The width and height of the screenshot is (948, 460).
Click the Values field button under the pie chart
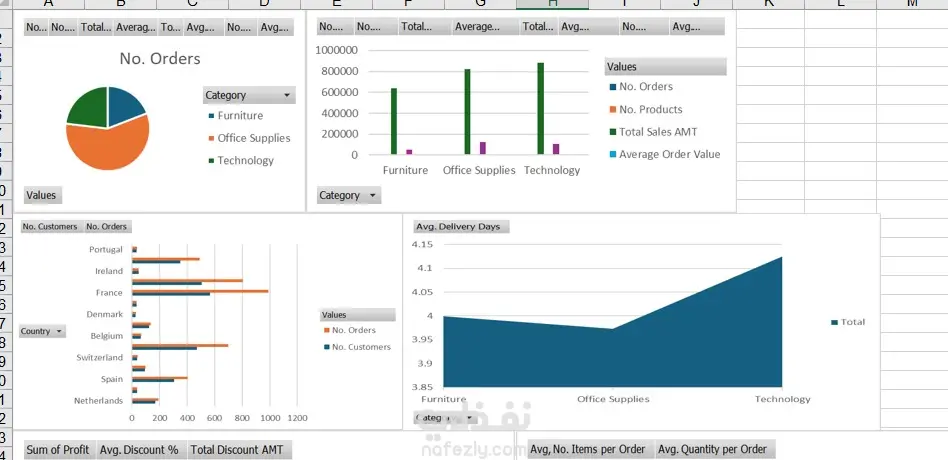[x=42, y=195]
